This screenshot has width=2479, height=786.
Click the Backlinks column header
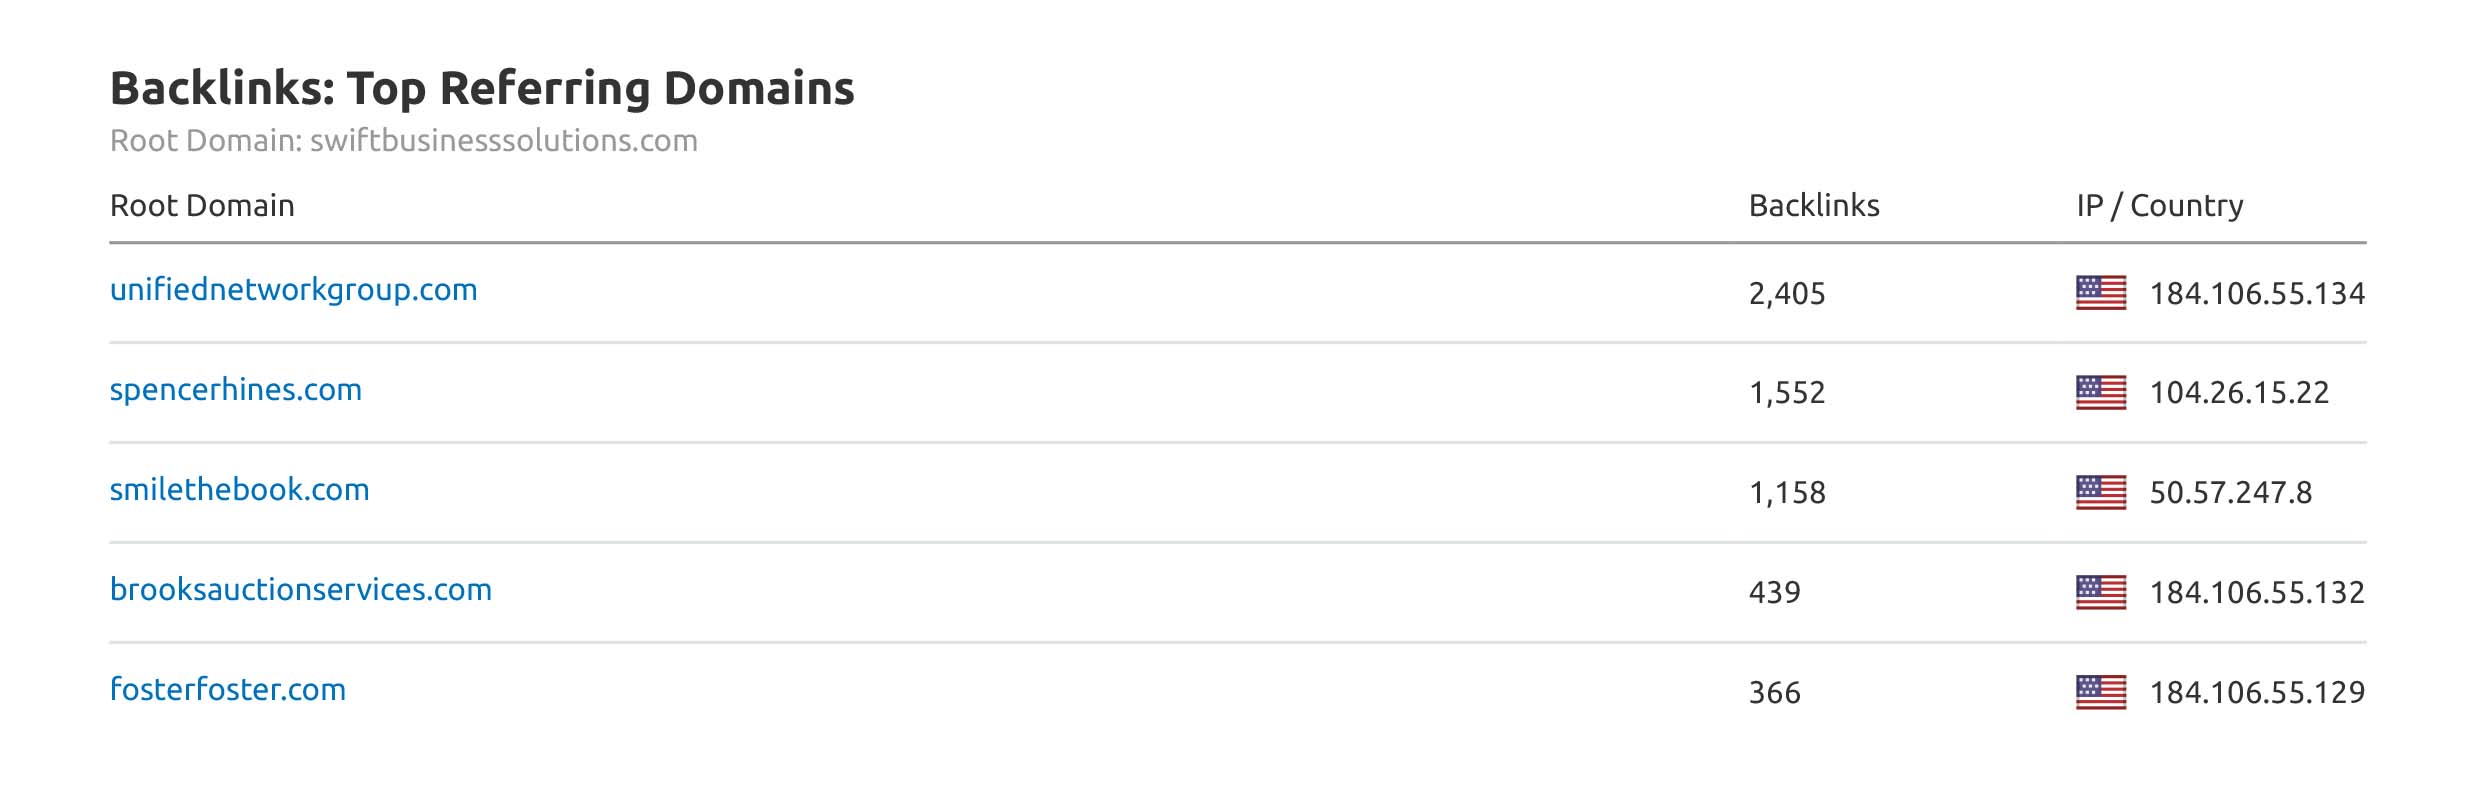click(1813, 206)
